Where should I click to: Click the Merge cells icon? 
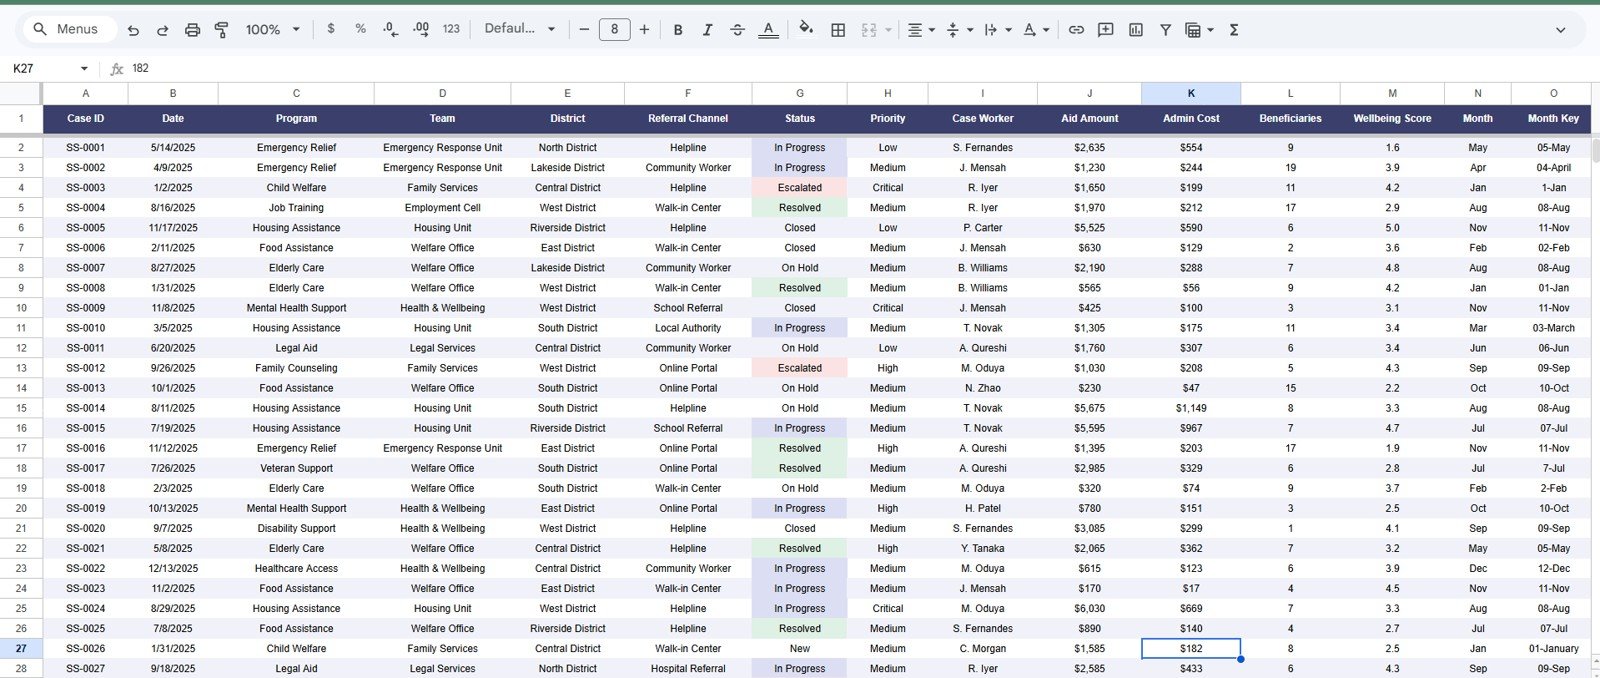868,30
